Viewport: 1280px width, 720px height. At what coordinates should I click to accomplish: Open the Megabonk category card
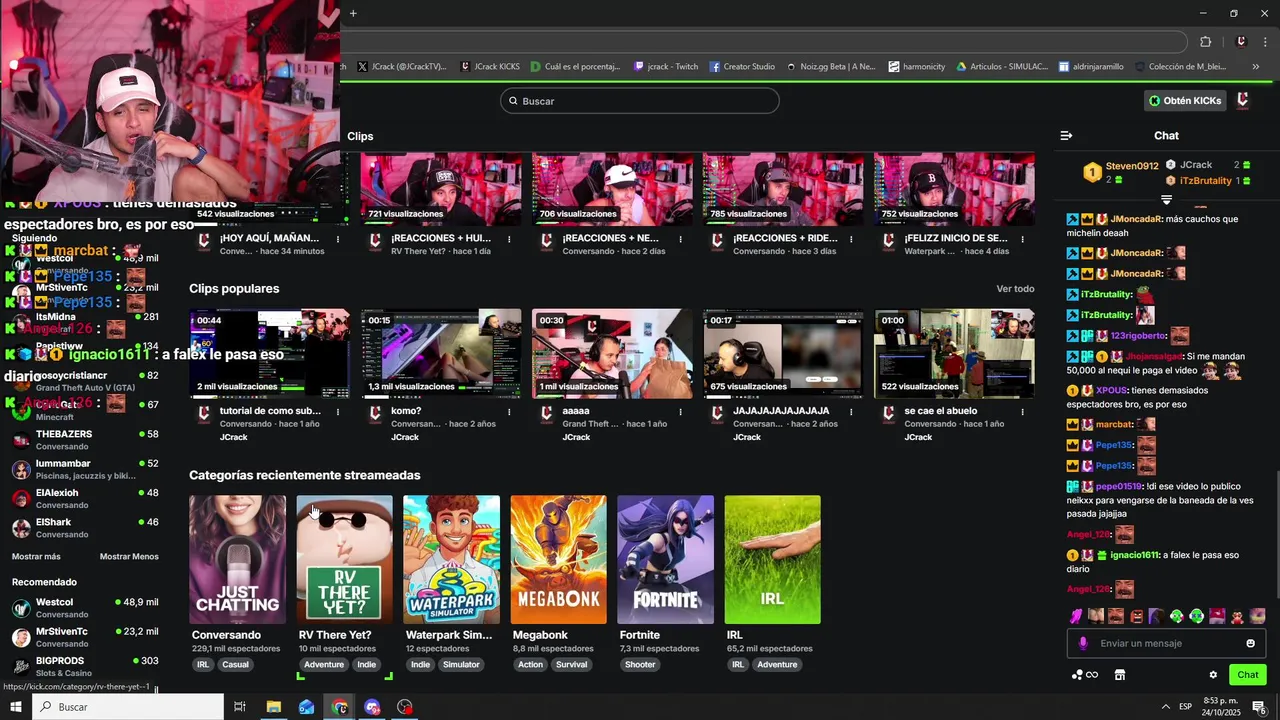click(558, 559)
